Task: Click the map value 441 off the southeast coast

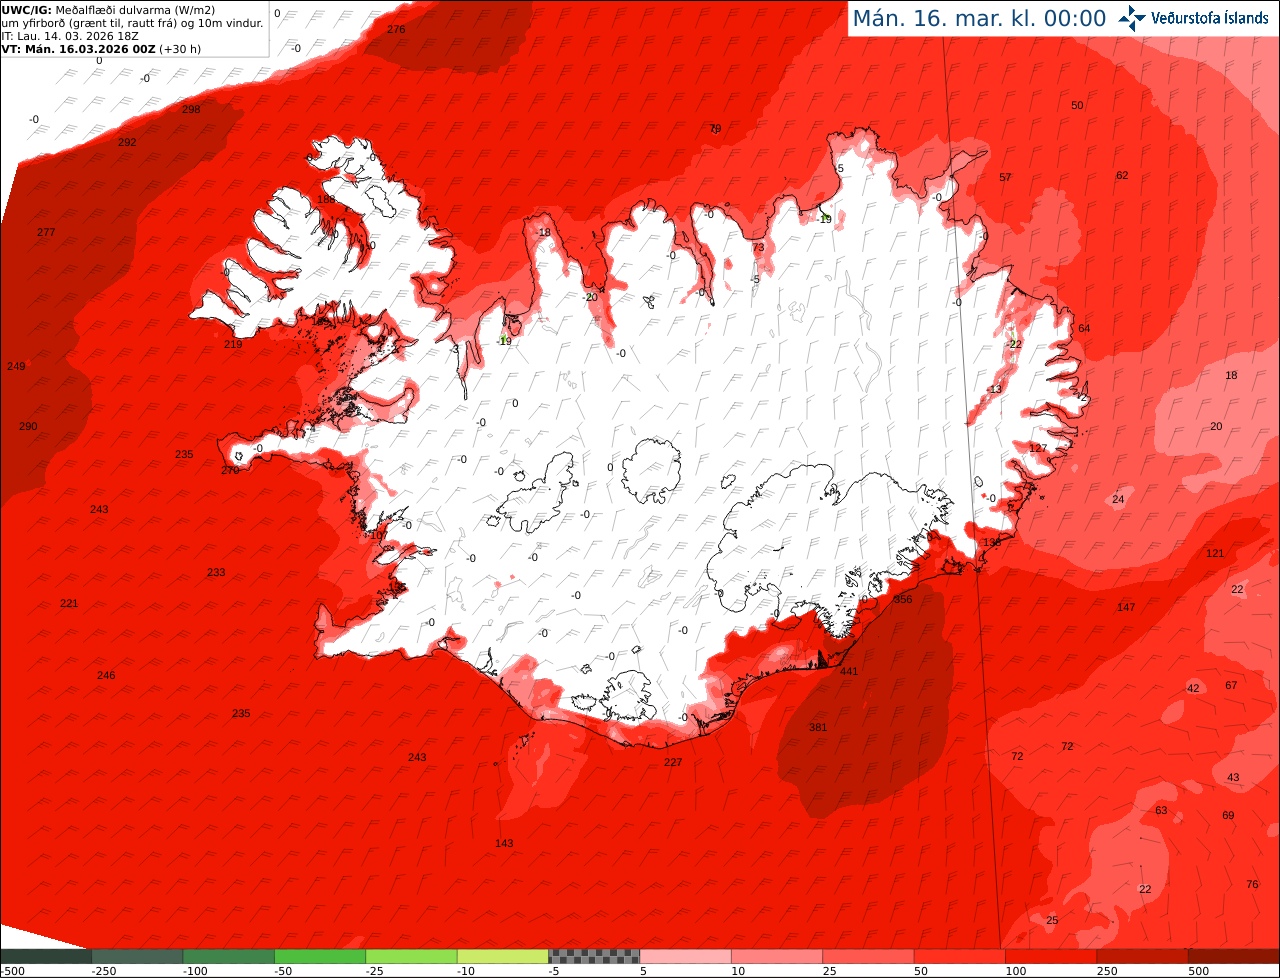Action: (x=849, y=671)
